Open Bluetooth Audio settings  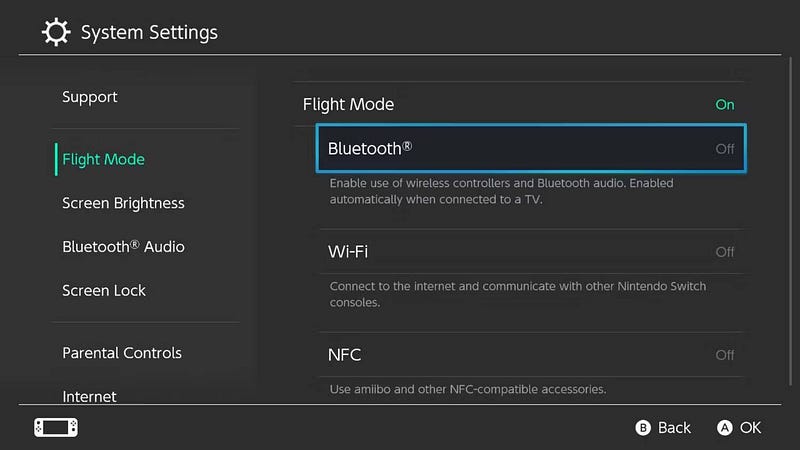tap(123, 246)
